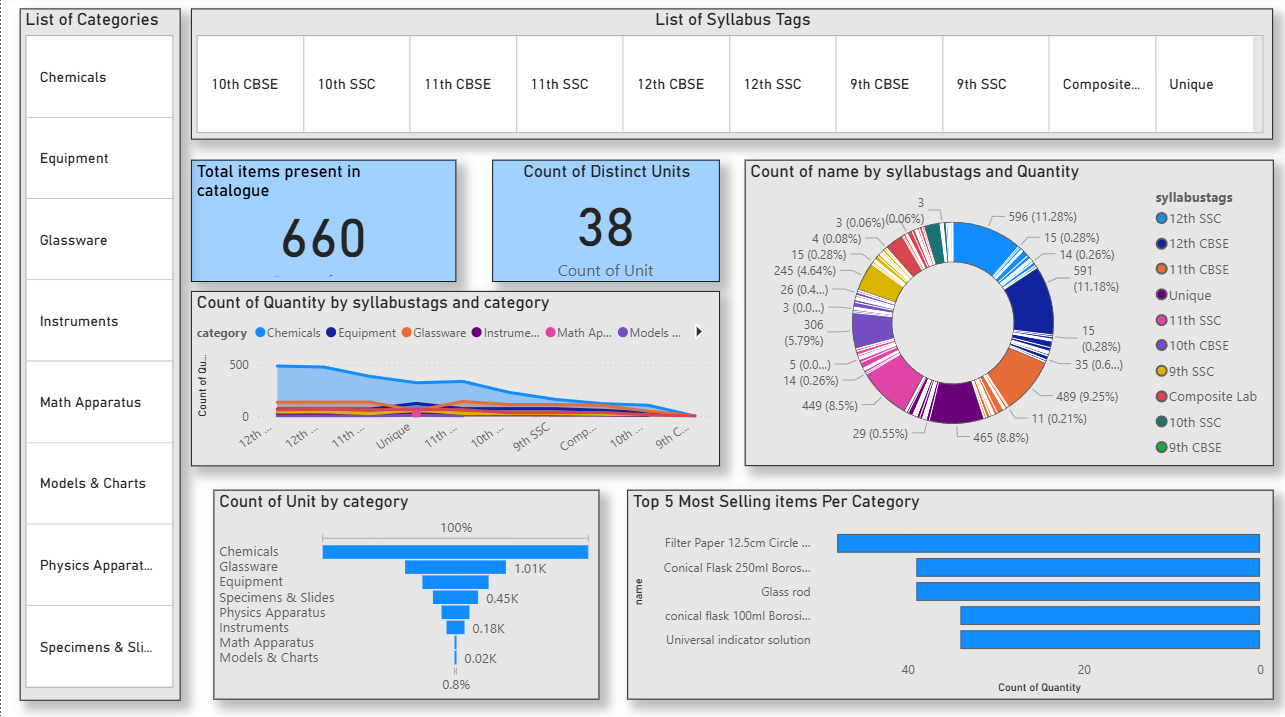Select the Filter Paper 12.5cm bar

1047,543
